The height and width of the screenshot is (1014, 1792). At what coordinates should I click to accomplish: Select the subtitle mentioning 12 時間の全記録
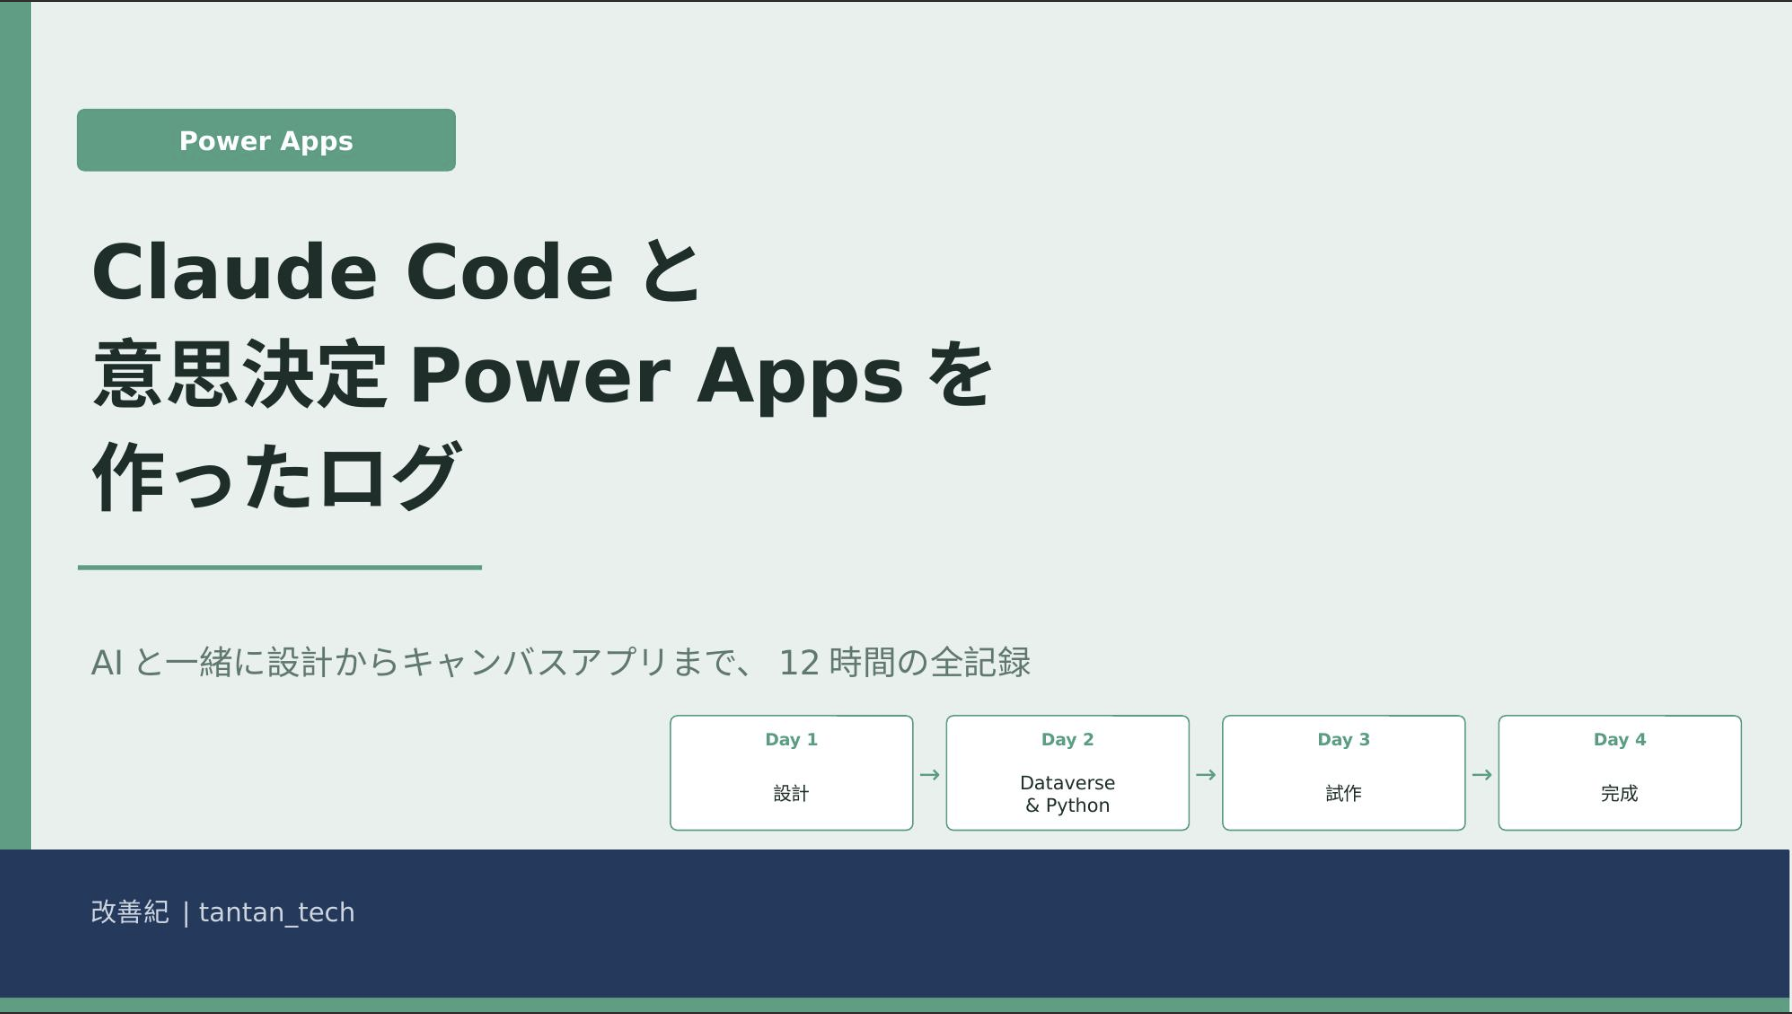coord(560,662)
